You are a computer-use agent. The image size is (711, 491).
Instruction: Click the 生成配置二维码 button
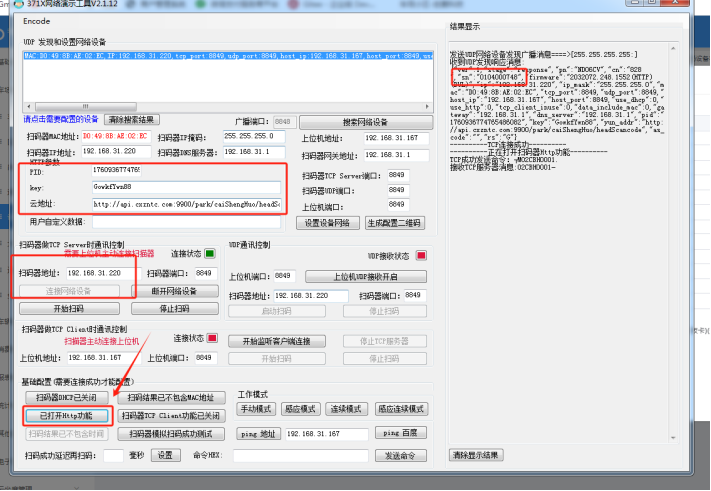(394, 223)
